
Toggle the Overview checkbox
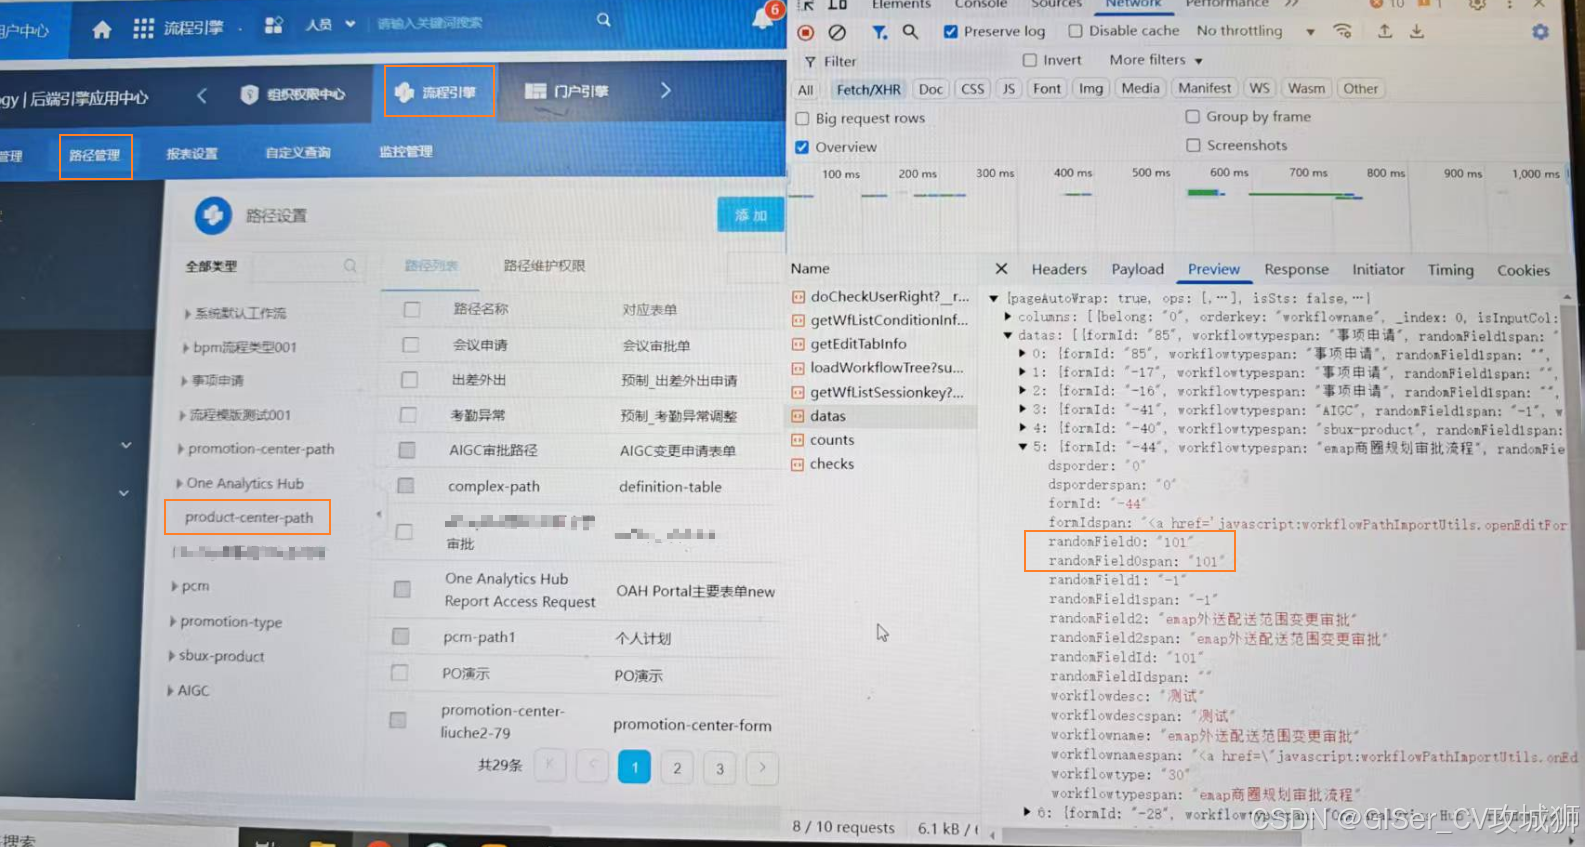pyautogui.click(x=802, y=147)
